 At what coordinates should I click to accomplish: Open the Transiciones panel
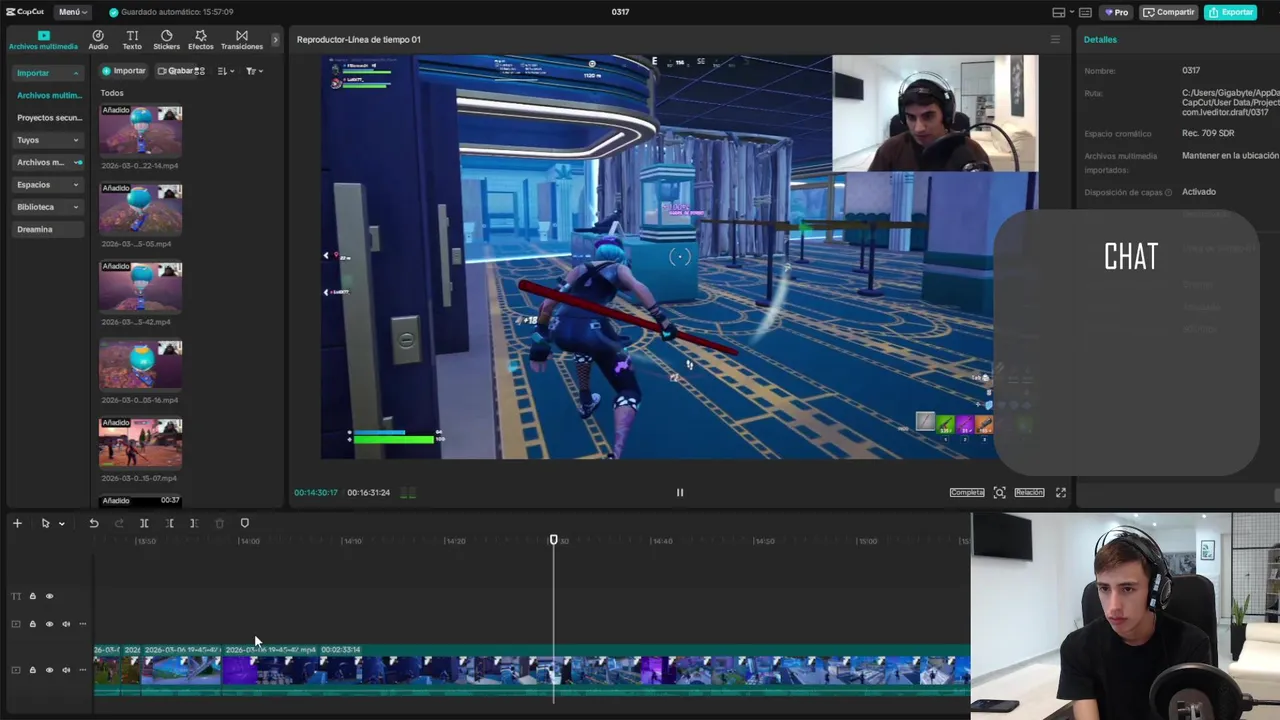click(242, 40)
